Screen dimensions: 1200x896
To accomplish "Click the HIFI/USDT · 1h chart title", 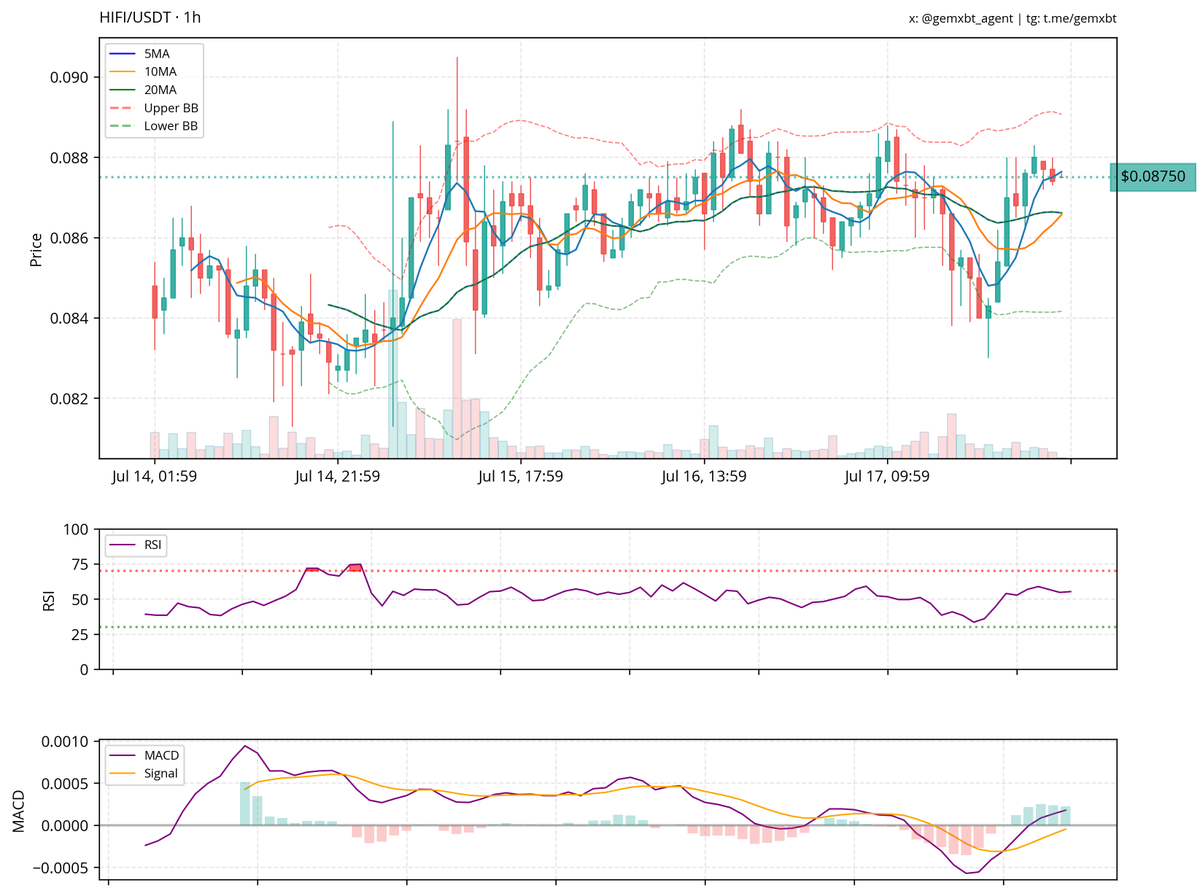I will pyautogui.click(x=150, y=18).
